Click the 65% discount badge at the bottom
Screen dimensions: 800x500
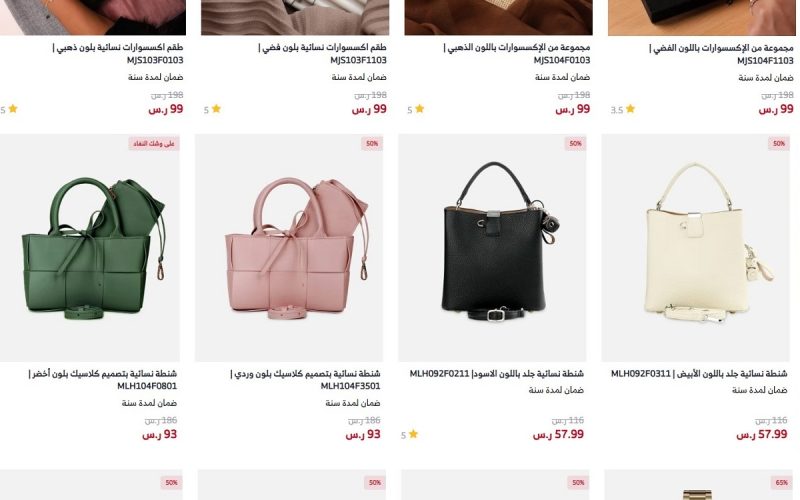pos(781,483)
